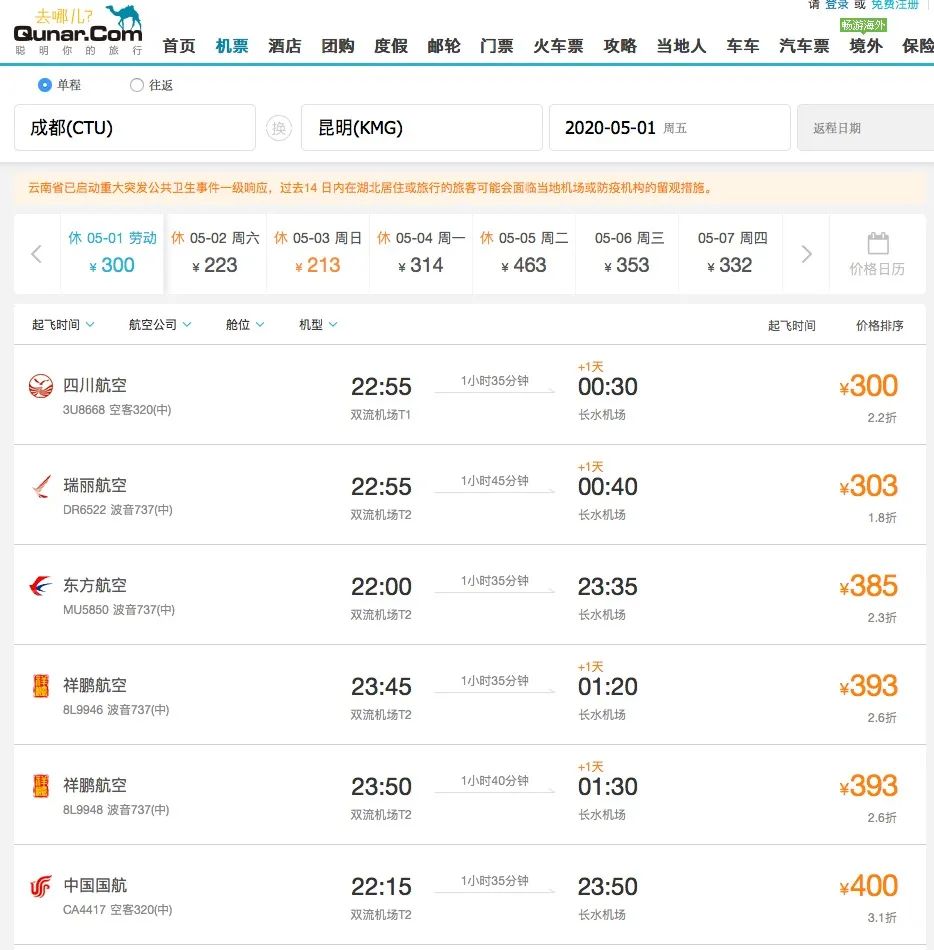
Task: Click the 返程日期 return date field
Action: coord(866,127)
